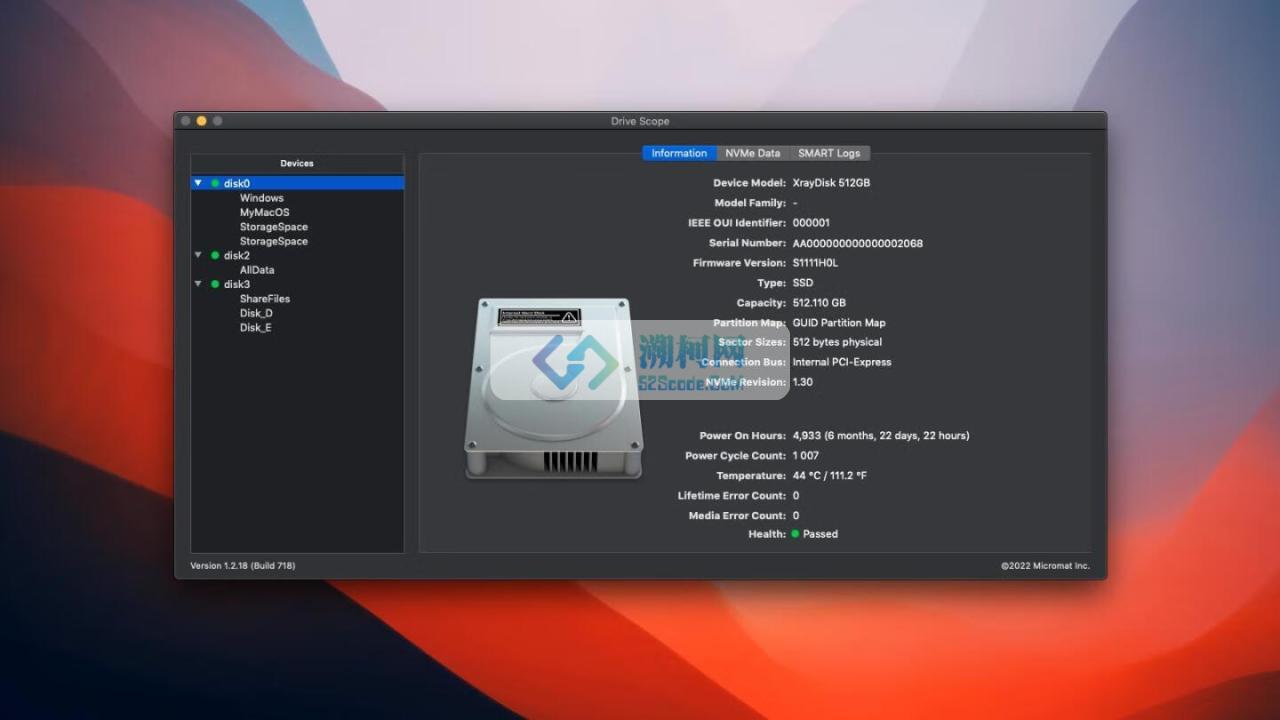This screenshot has height=720, width=1280.
Task: Click the Devices column header
Action: 297,163
